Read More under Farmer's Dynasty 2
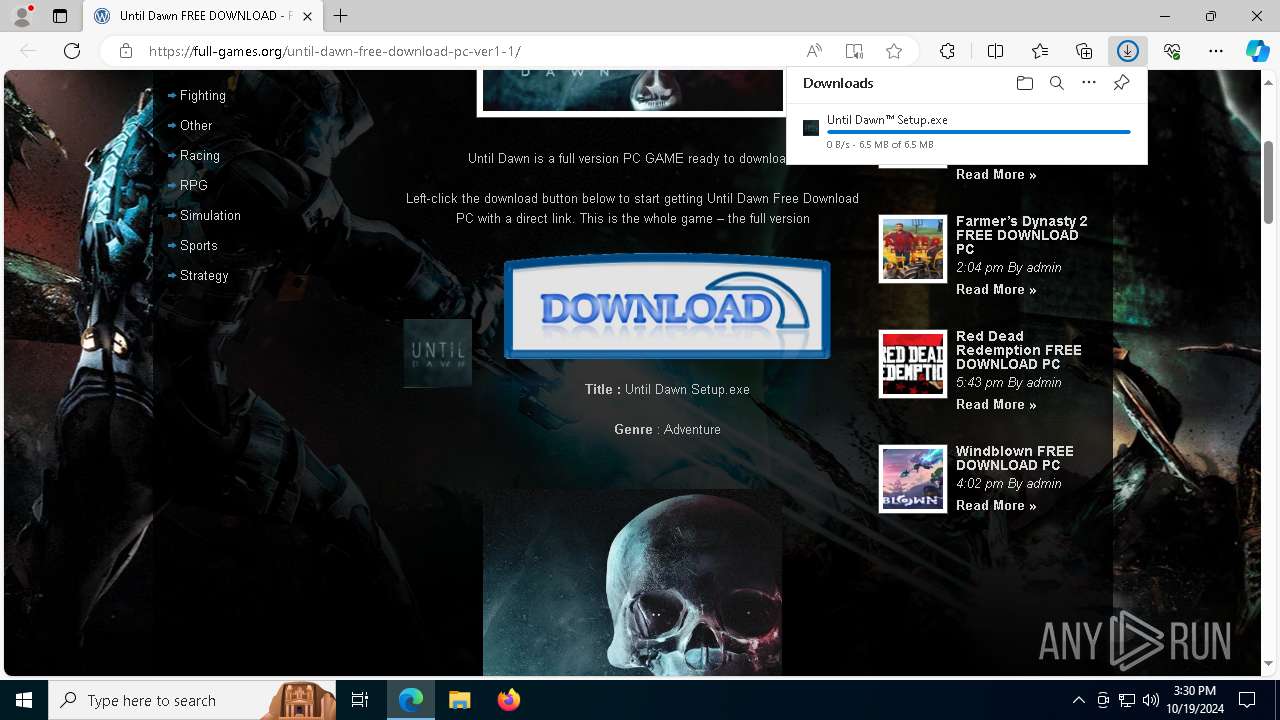The width and height of the screenshot is (1280, 720). click(x=996, y=290)
